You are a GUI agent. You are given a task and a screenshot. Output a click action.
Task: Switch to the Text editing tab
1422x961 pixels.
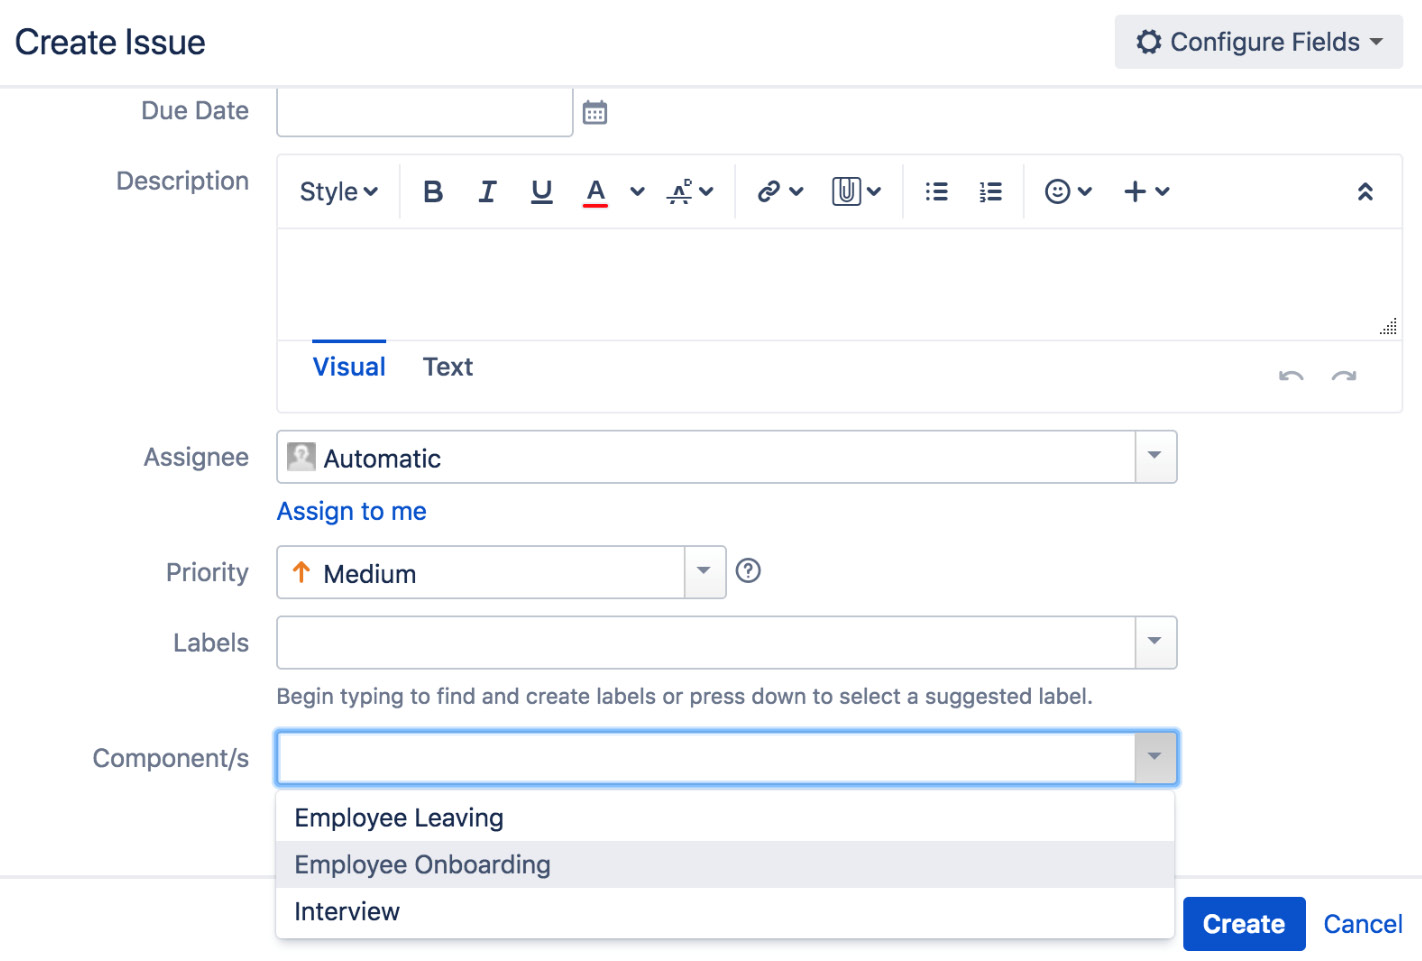point(447,366)
